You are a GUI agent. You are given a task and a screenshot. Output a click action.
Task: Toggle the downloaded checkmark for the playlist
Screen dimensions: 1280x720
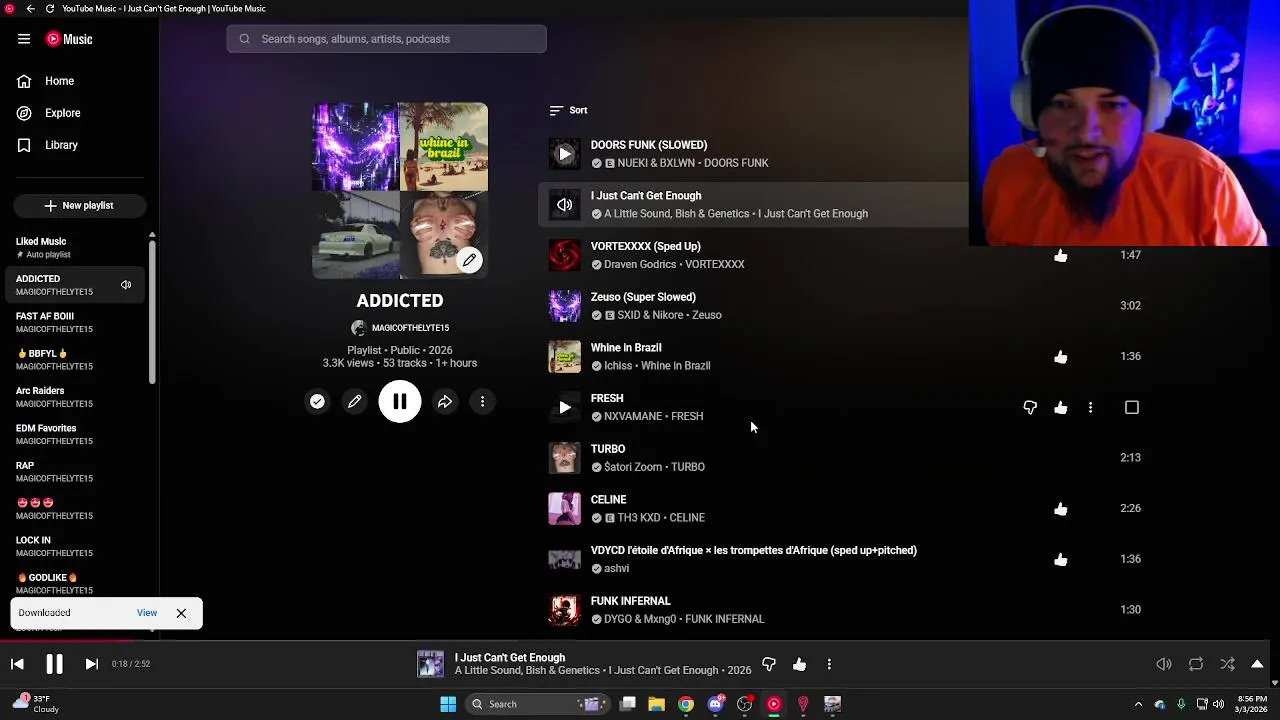coord(317,402)
